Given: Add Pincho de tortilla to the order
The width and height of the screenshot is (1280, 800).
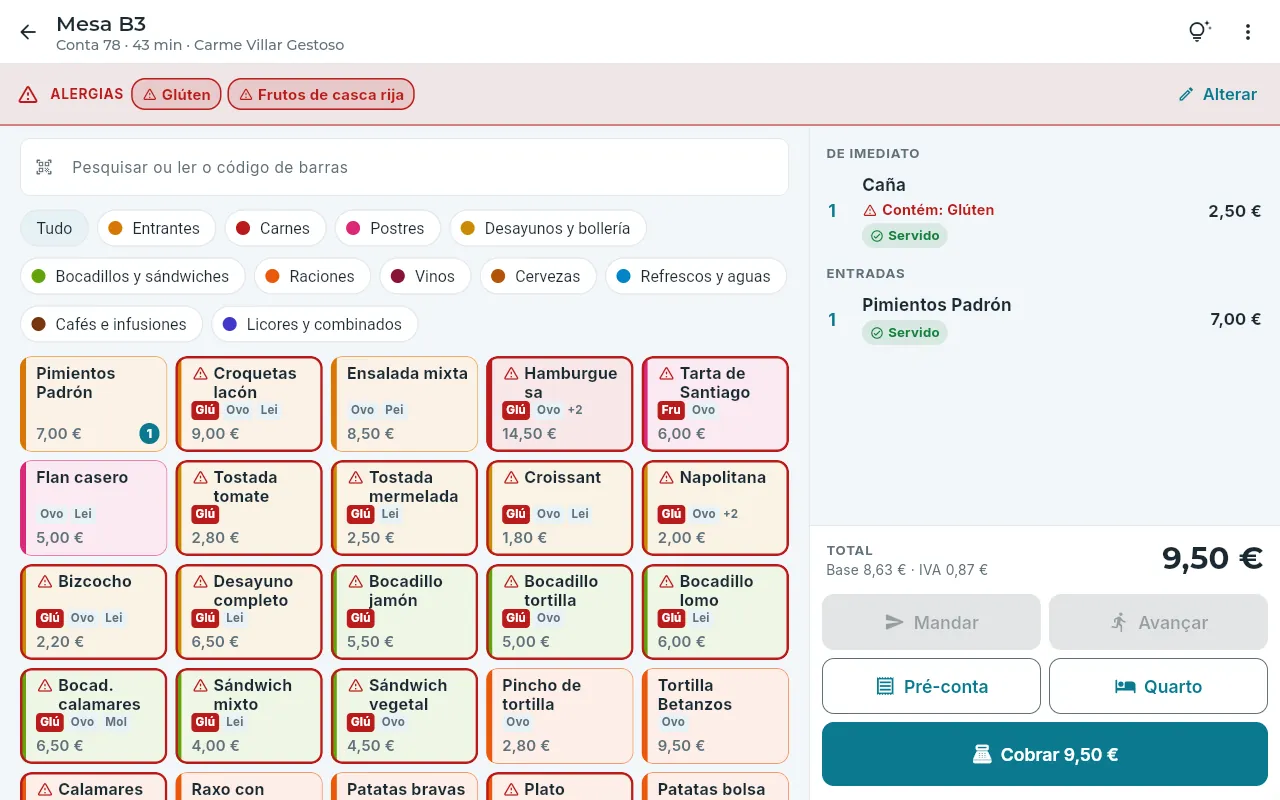Looking at the screenshot, I should click(560, 716).
